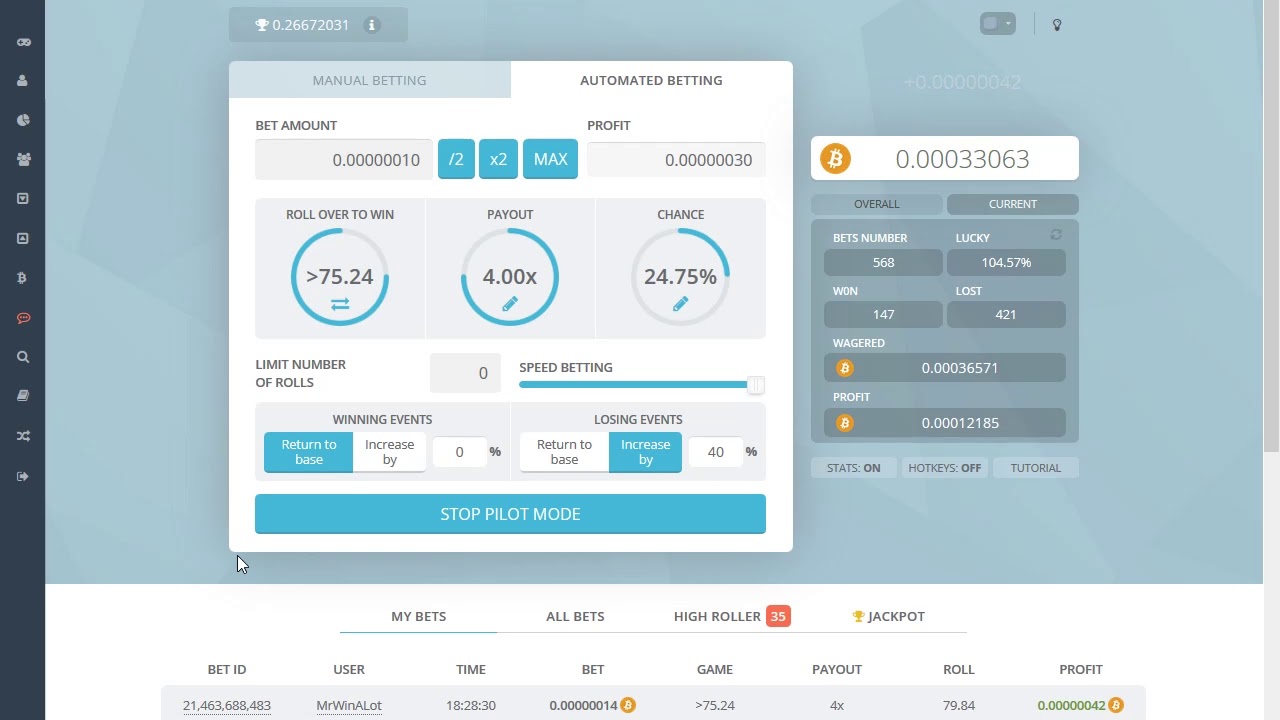The width and height of the screenshot is (1280, 720).
Task: Open the High Roller tab
Action: [732, 616]
